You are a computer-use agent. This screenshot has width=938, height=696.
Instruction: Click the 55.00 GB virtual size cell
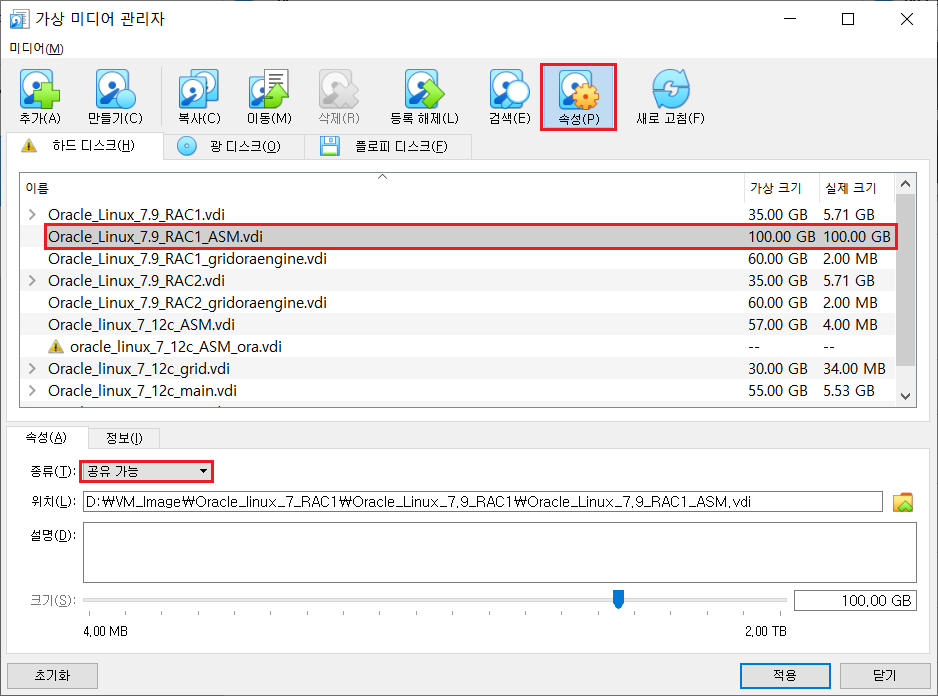pos(778,391)
